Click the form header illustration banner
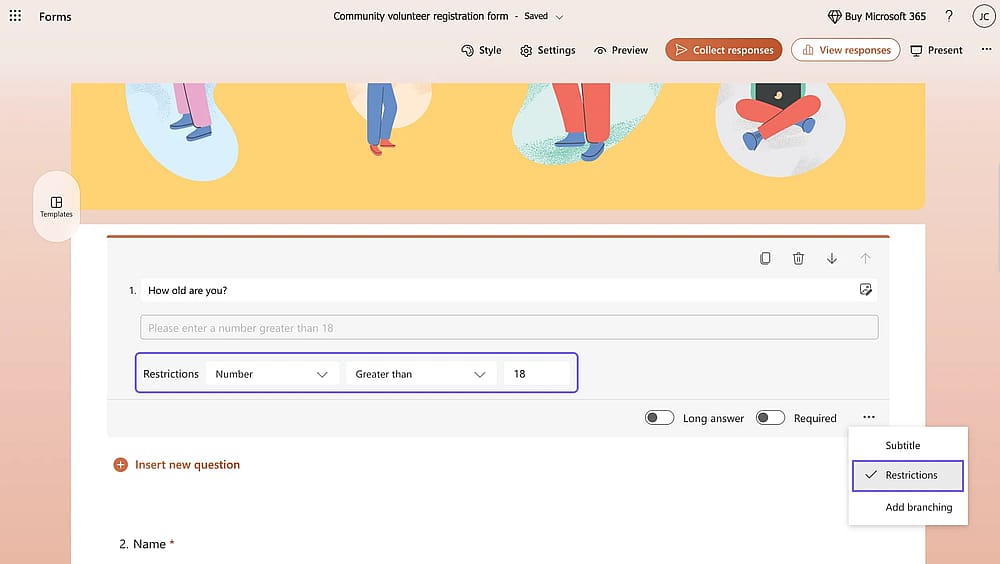Image resolution: width=1000 pixels, height=564 pixels. point(497,146)
